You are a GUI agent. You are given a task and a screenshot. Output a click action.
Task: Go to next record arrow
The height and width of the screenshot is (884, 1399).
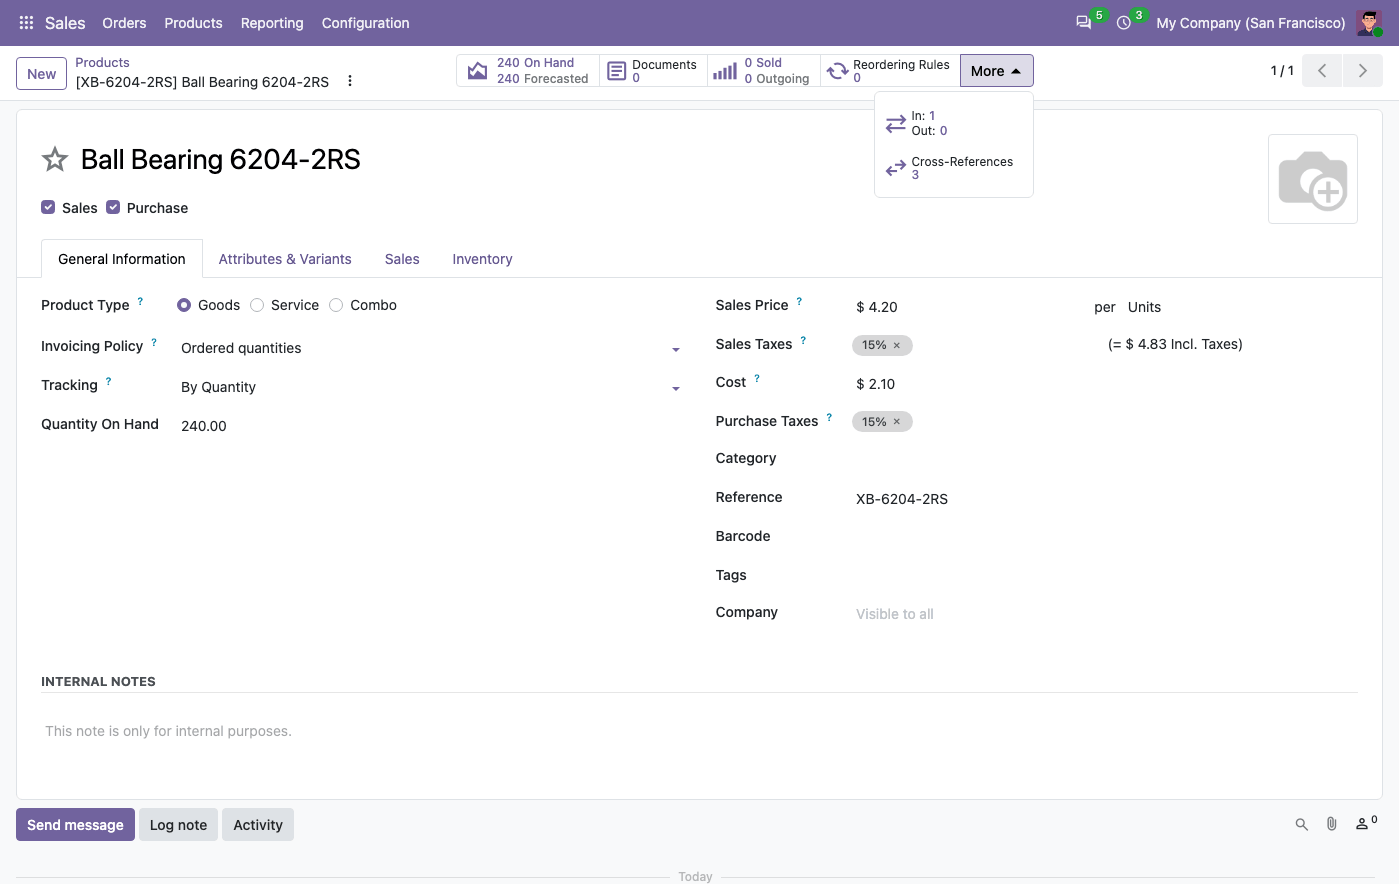coord(1363,71)
